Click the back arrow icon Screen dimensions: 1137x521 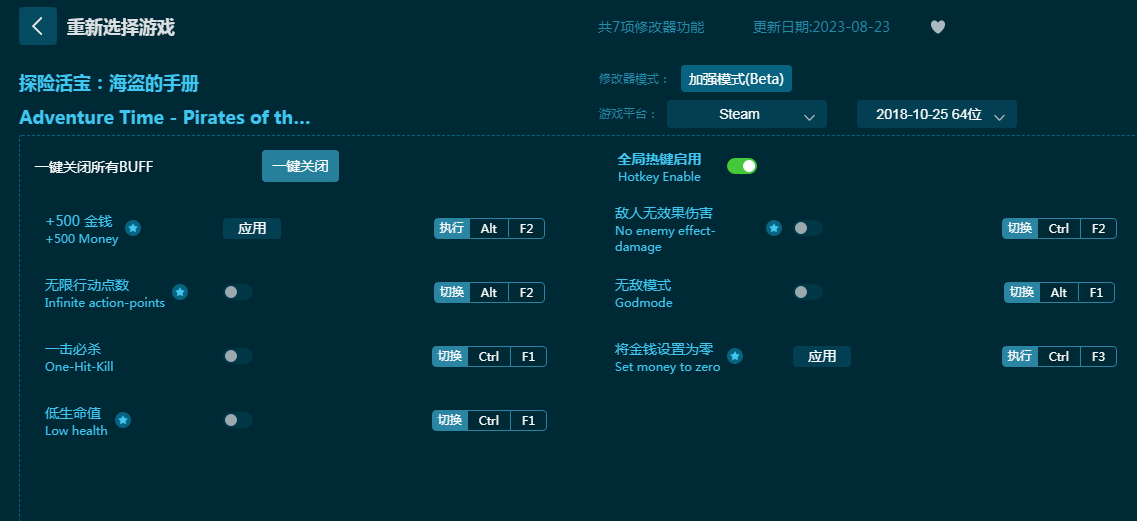[38, 26]
